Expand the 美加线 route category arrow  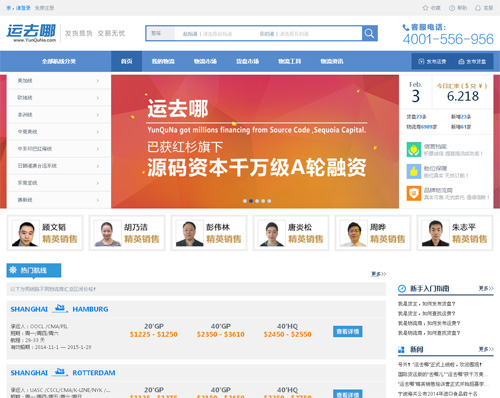pos(98,81)
